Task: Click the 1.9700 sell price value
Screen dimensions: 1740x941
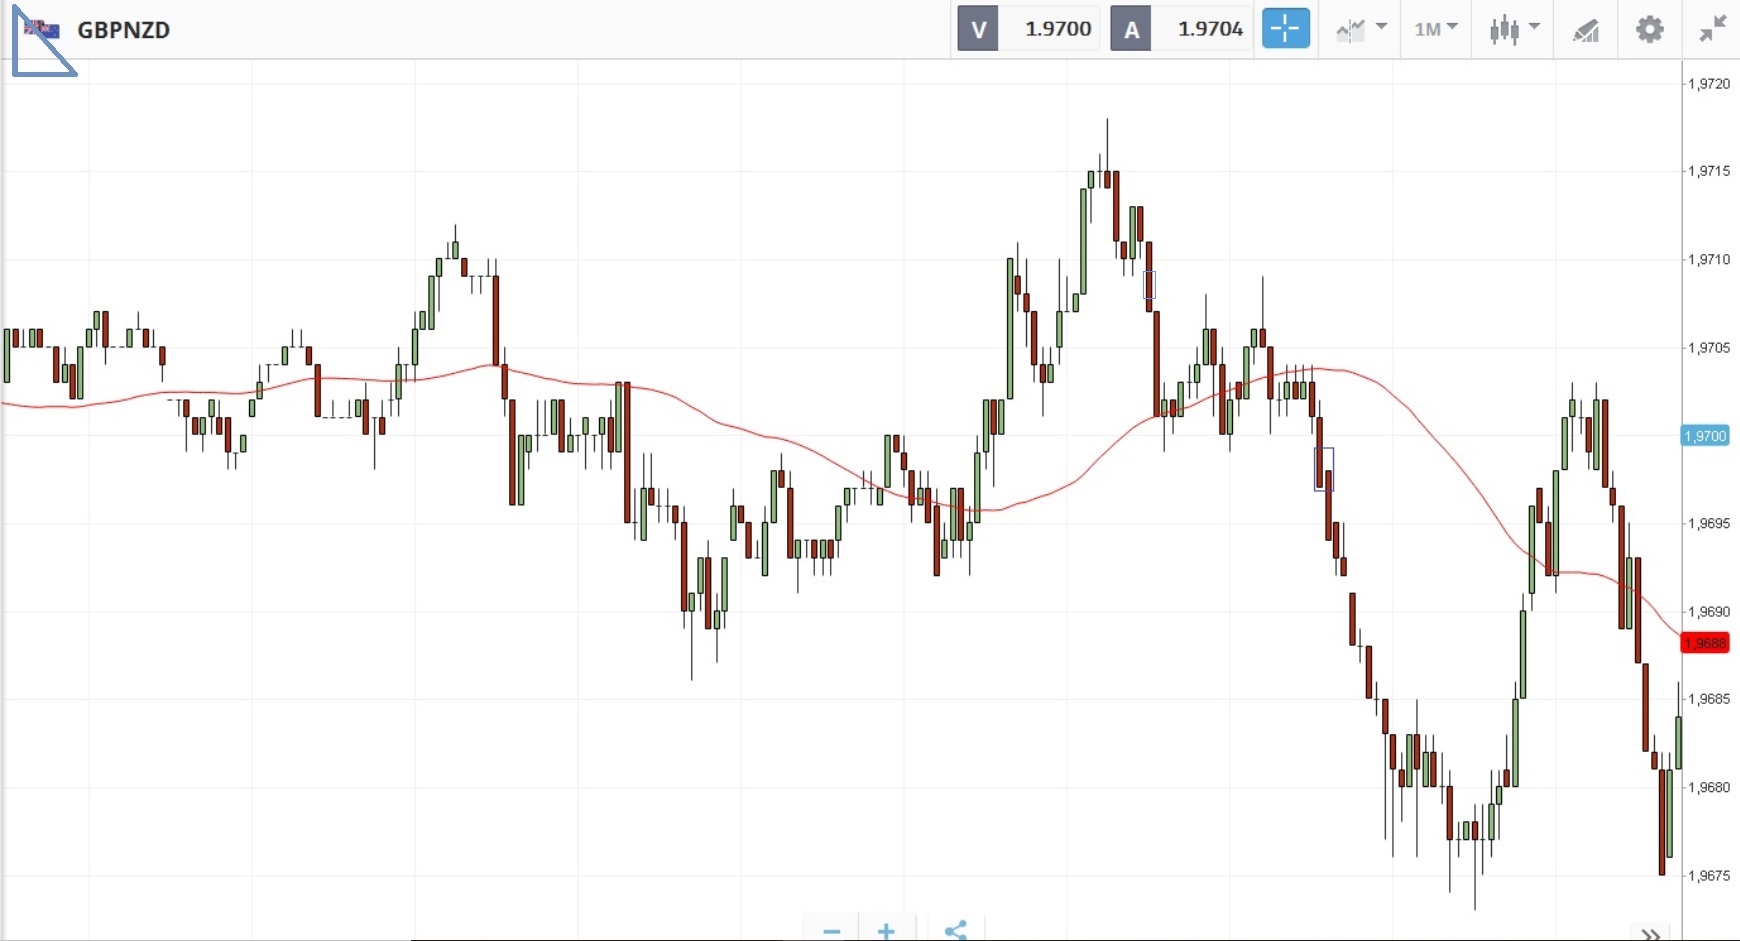Action: pos(1058,29)
